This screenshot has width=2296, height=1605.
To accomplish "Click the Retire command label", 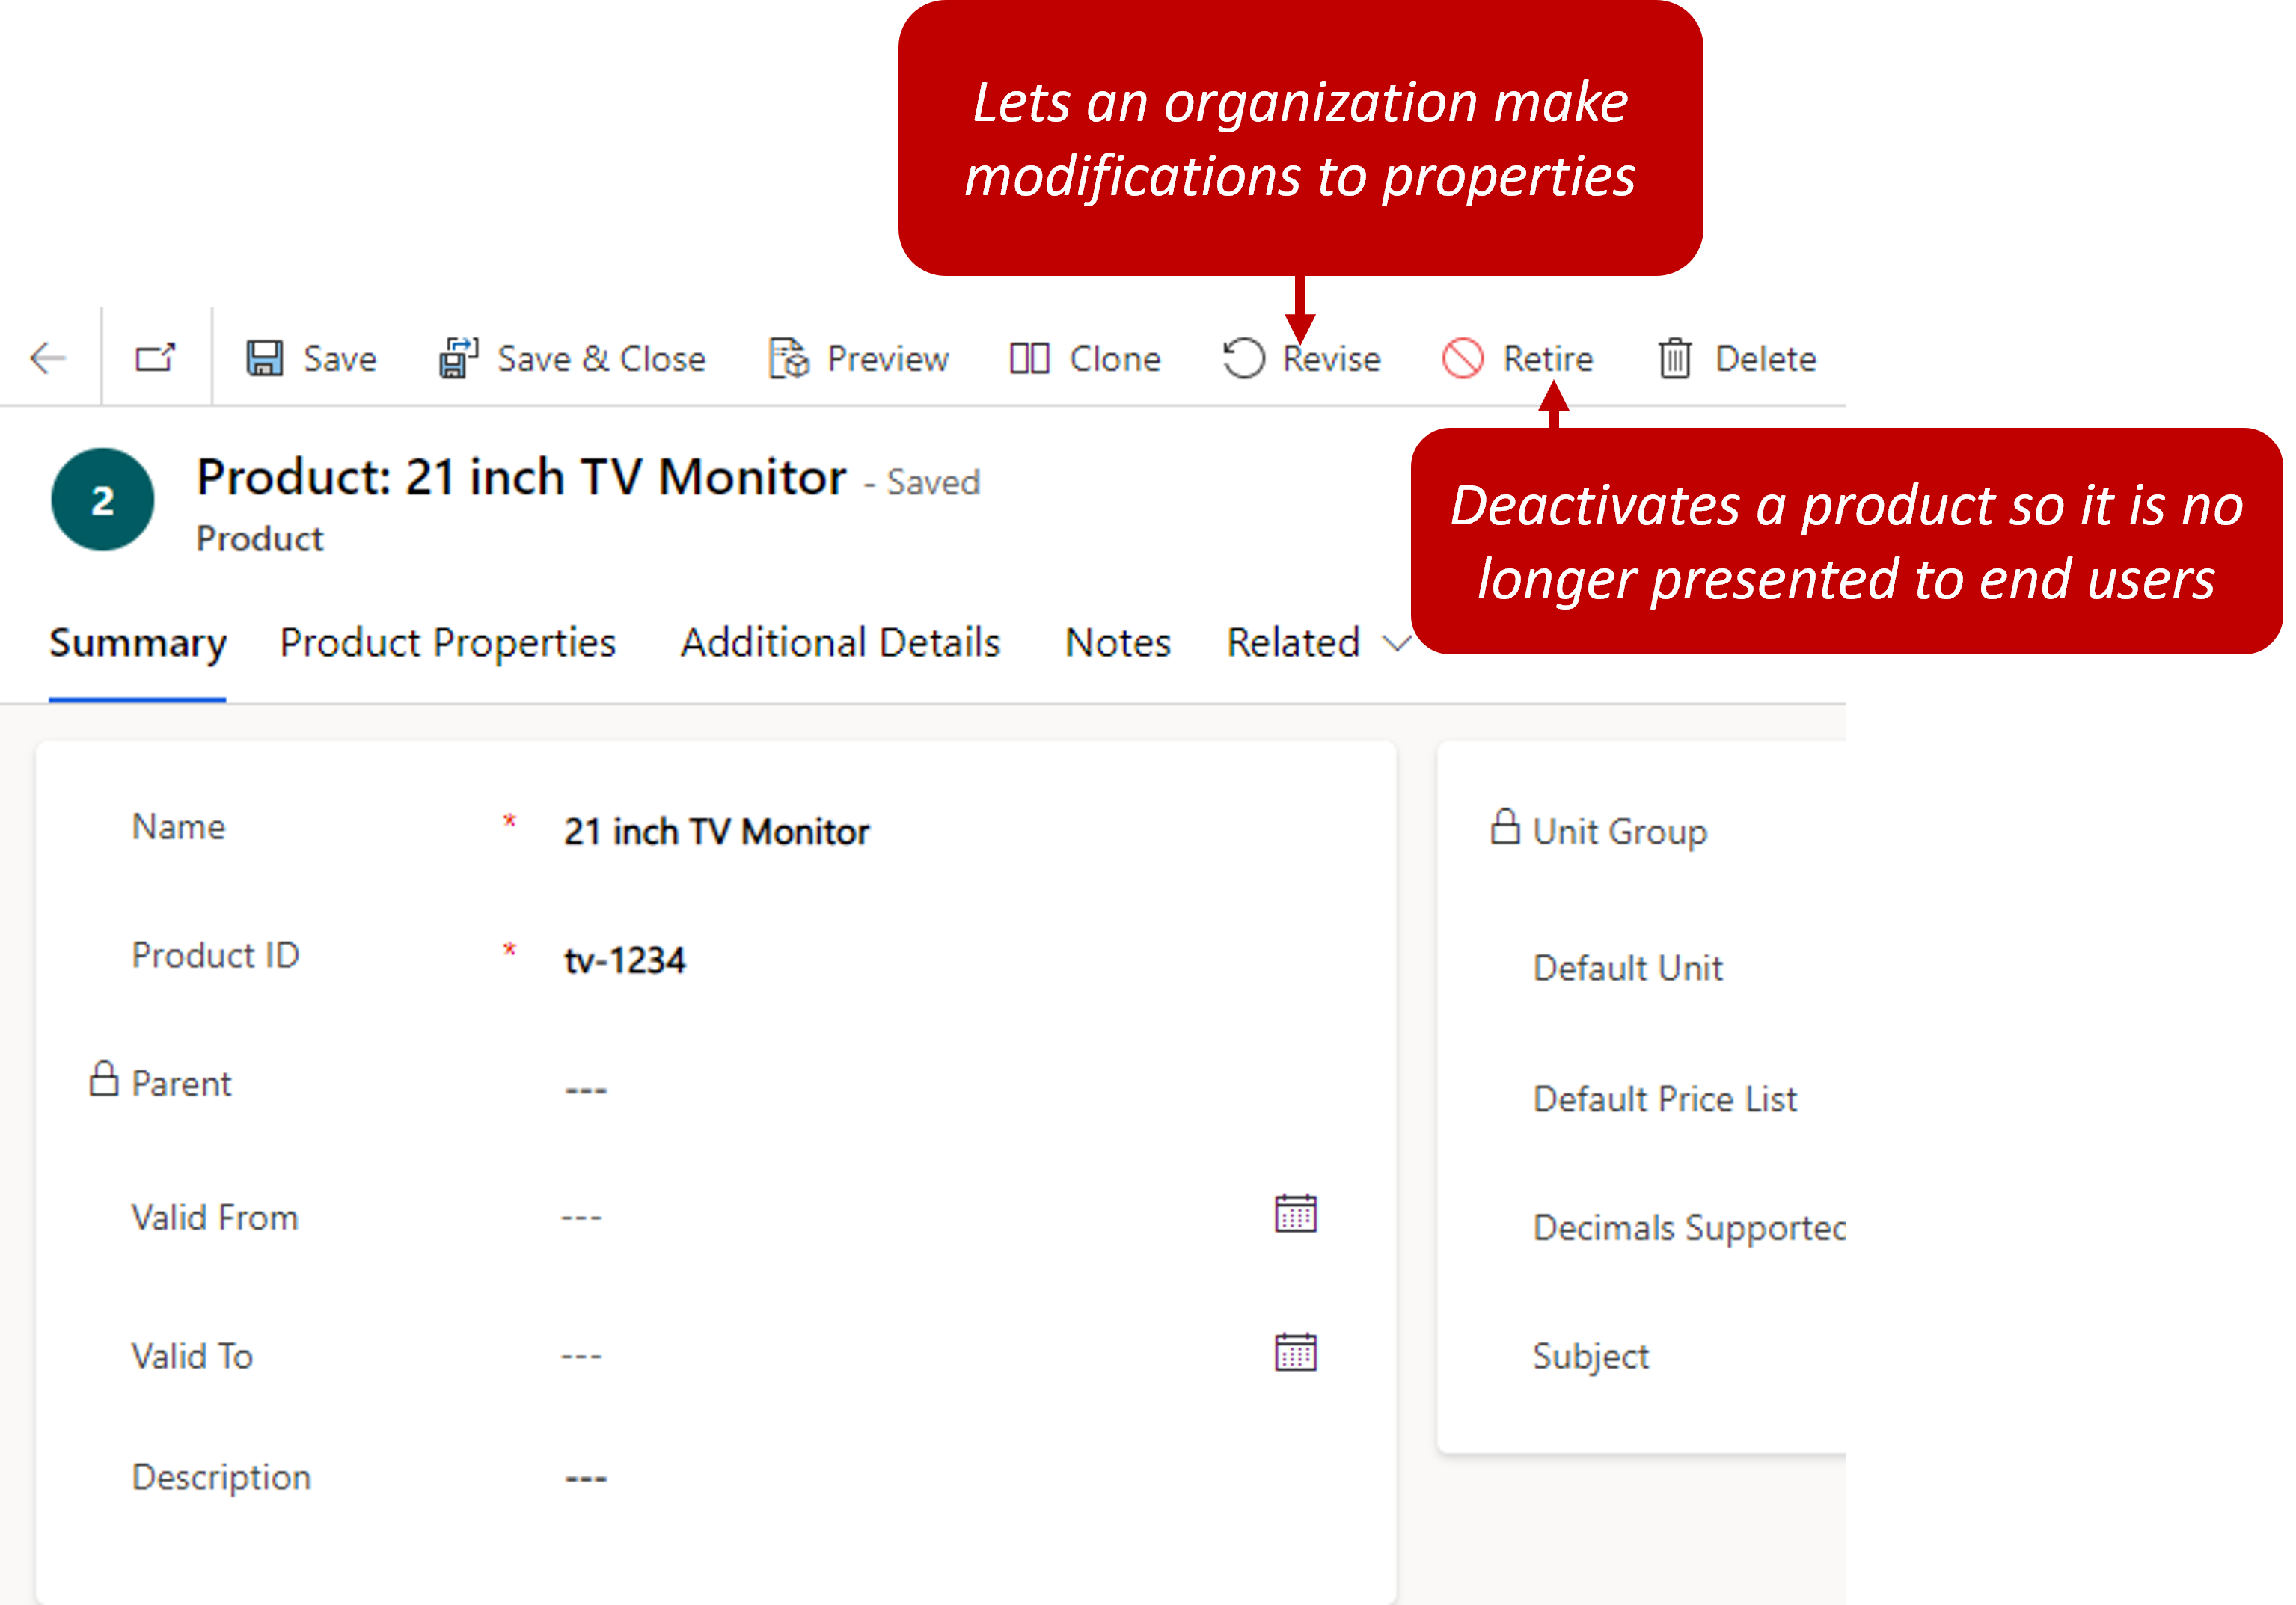I will click(1548, 359).
